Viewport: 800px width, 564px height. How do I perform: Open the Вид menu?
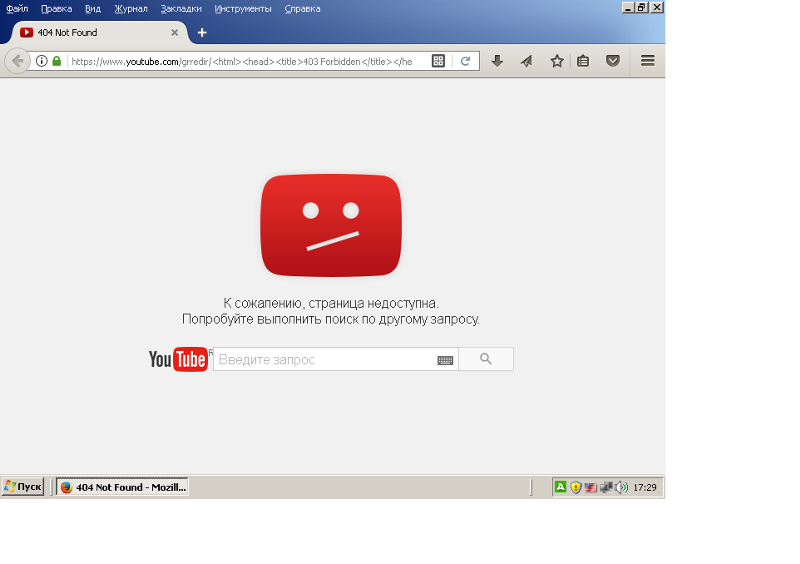[x=93, y=9]
